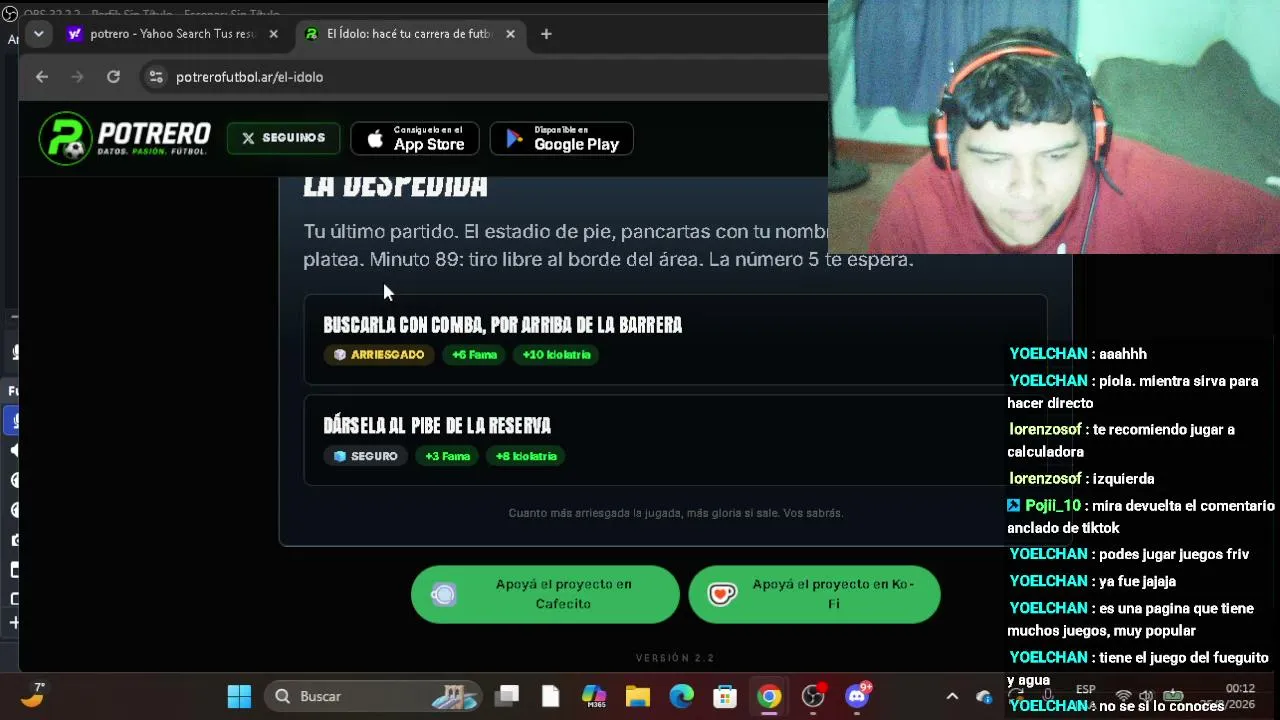This screenshot has width=1280, height=720.
Task: Close the El Ídolo tab
Action: pos(510,34)
